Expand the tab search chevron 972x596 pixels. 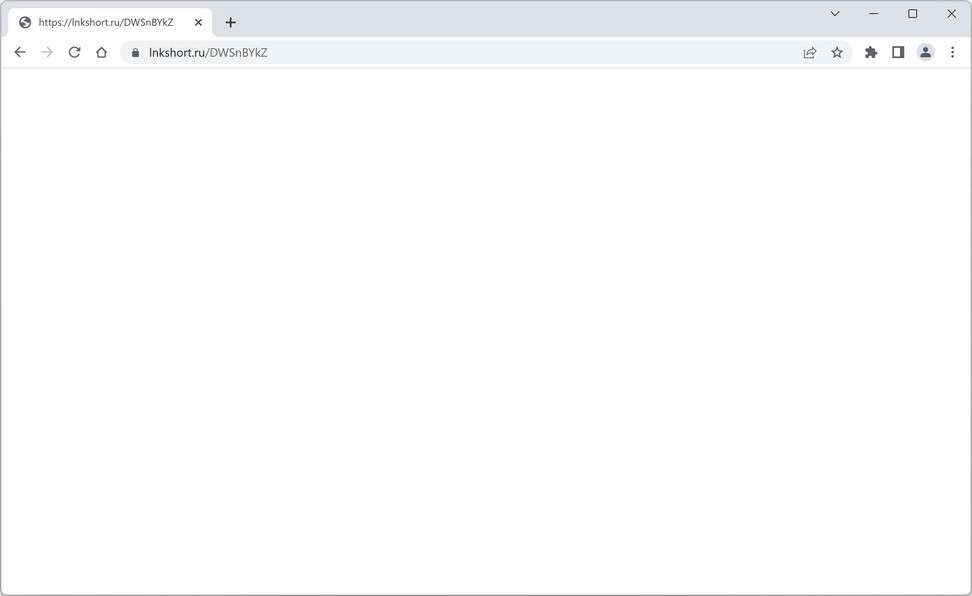835,14
